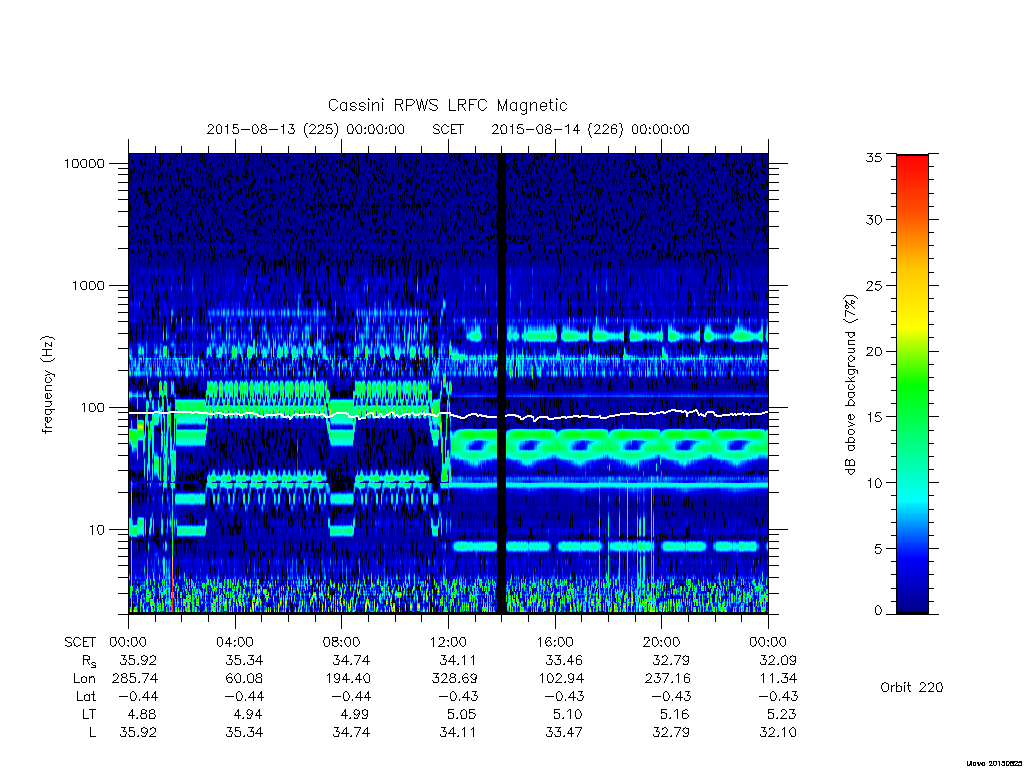1024x768 pixels.
Task: Click the 04:00 SCET time label
Action: click(234, 642)
